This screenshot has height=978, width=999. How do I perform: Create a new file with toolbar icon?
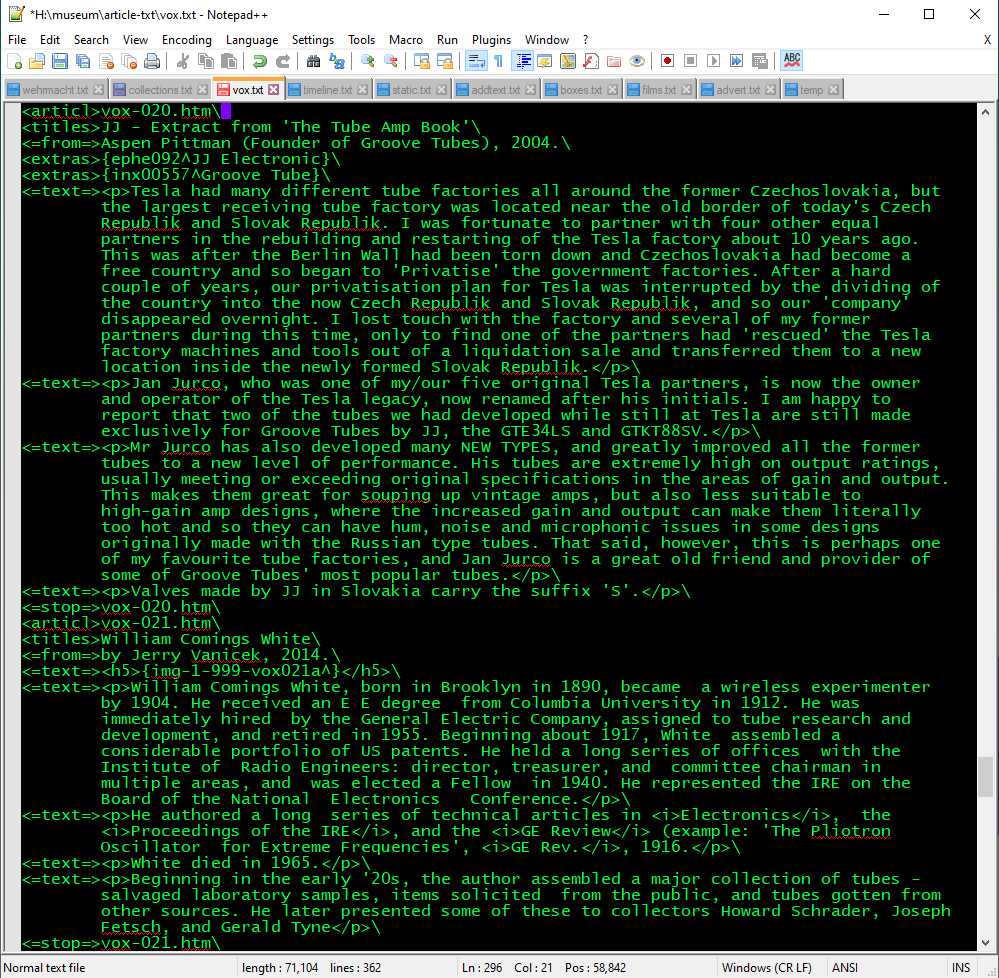click(14, 61)
